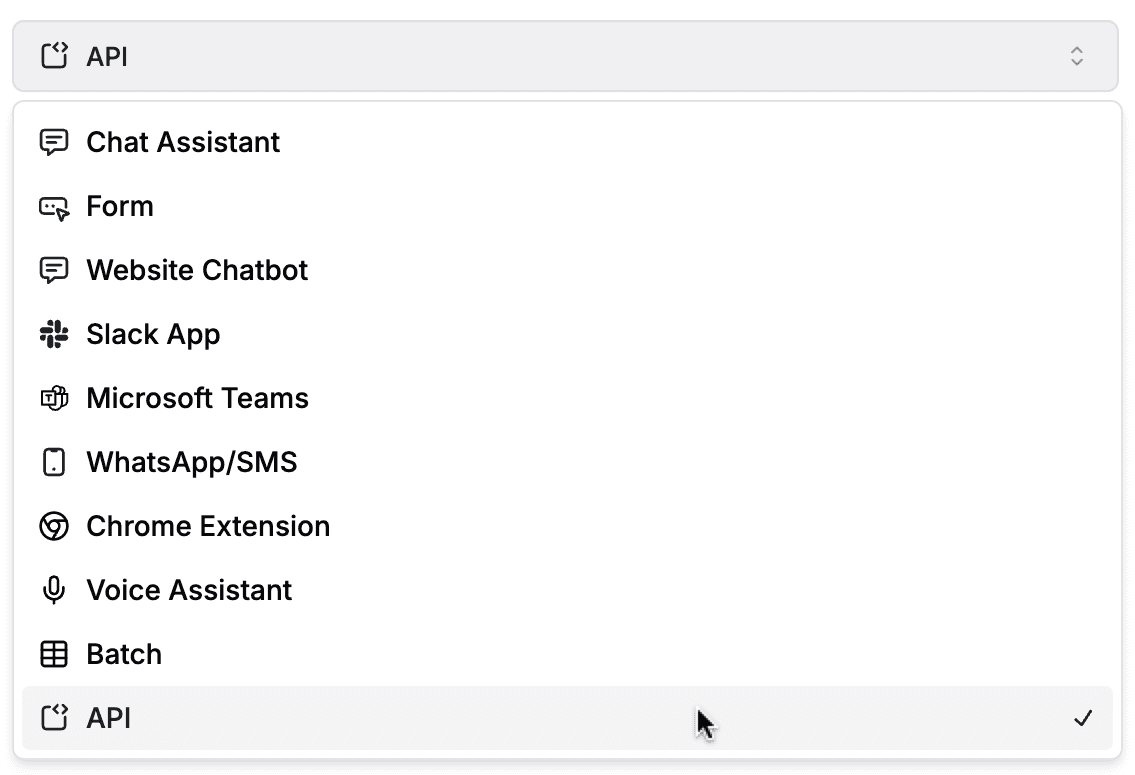Click the API icon in the selector header
The height and width of the screenshot is (775, 1135).
[x=54, y=56]
